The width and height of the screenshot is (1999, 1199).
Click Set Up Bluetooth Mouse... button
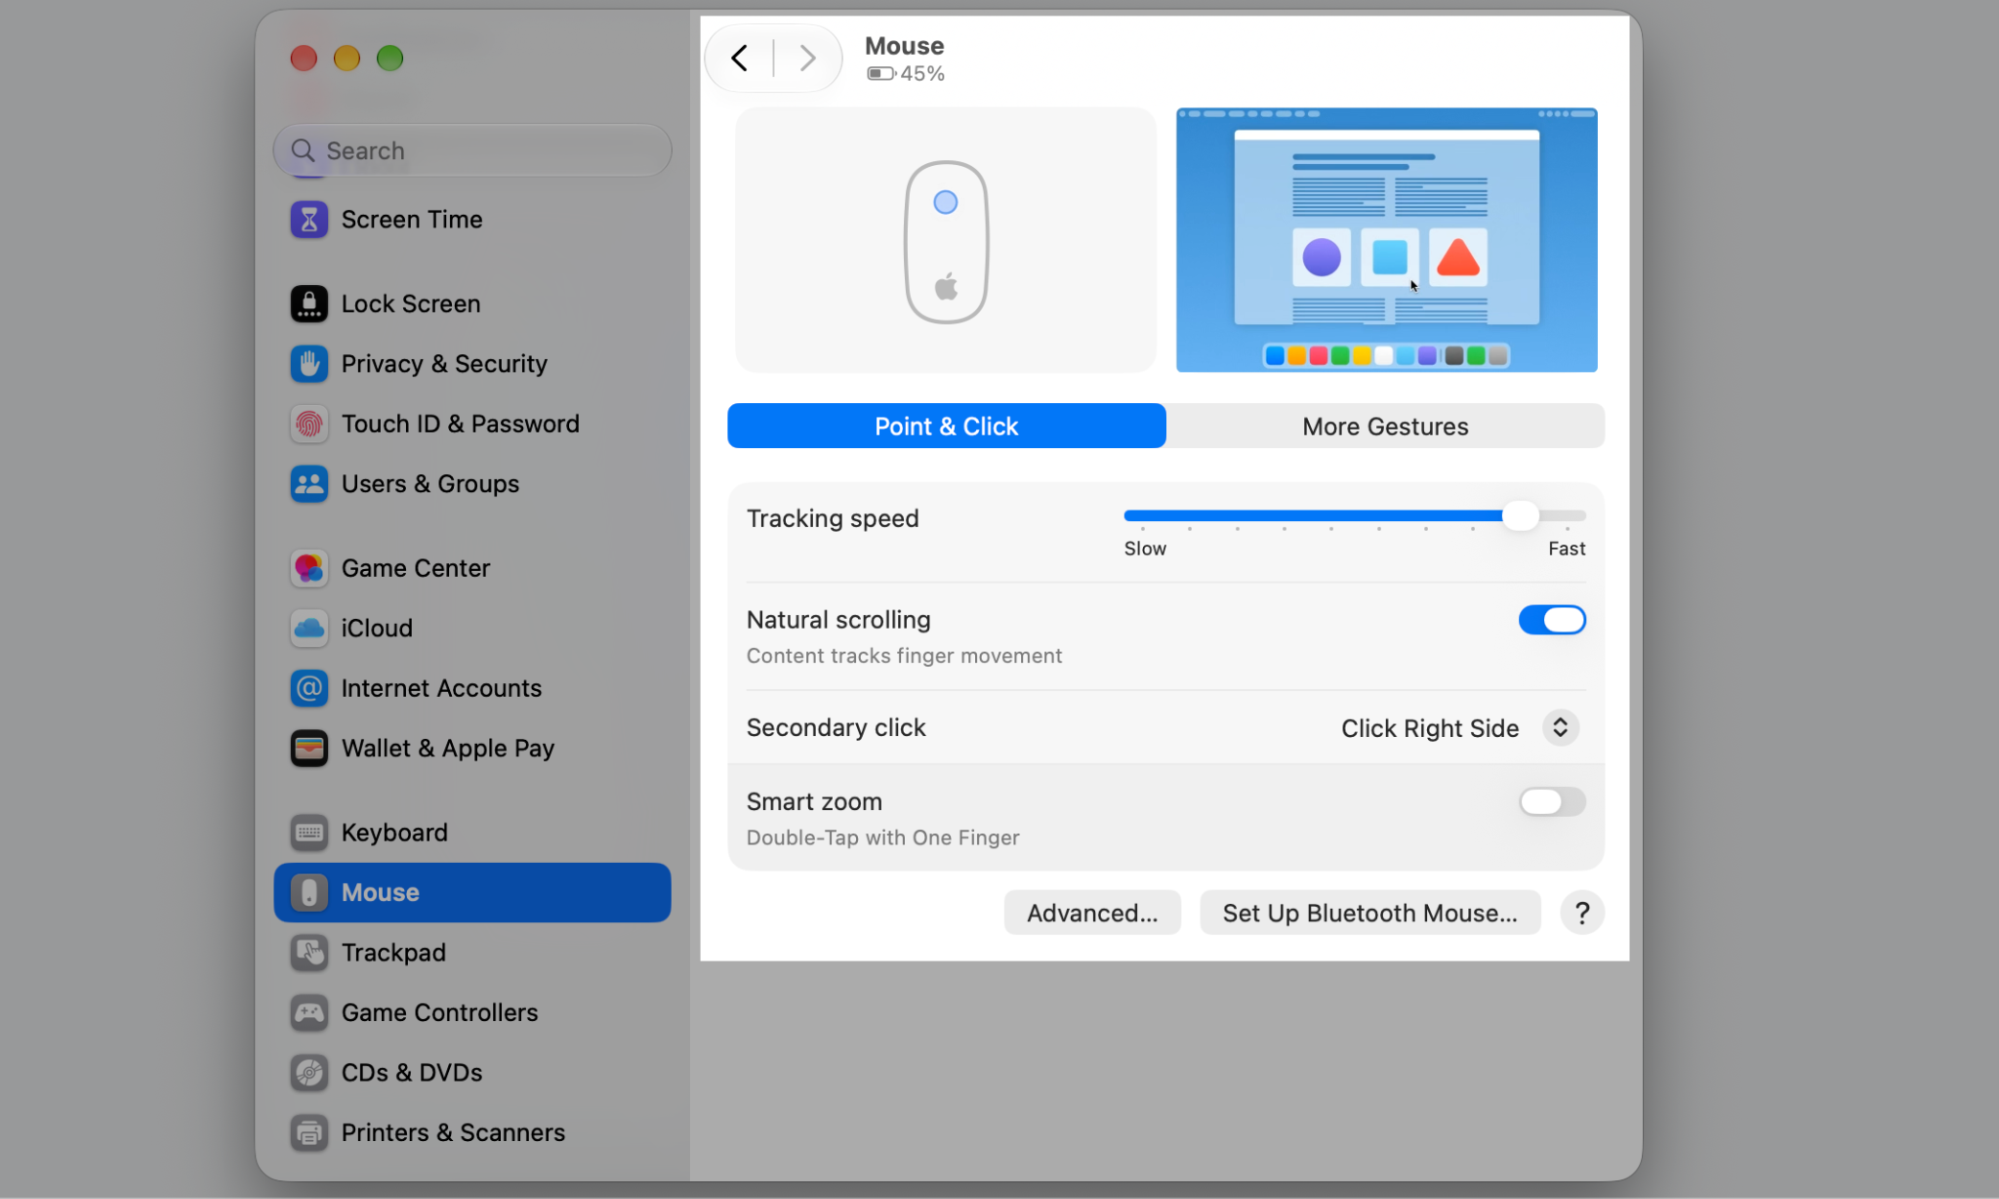tap(1370, 913)
